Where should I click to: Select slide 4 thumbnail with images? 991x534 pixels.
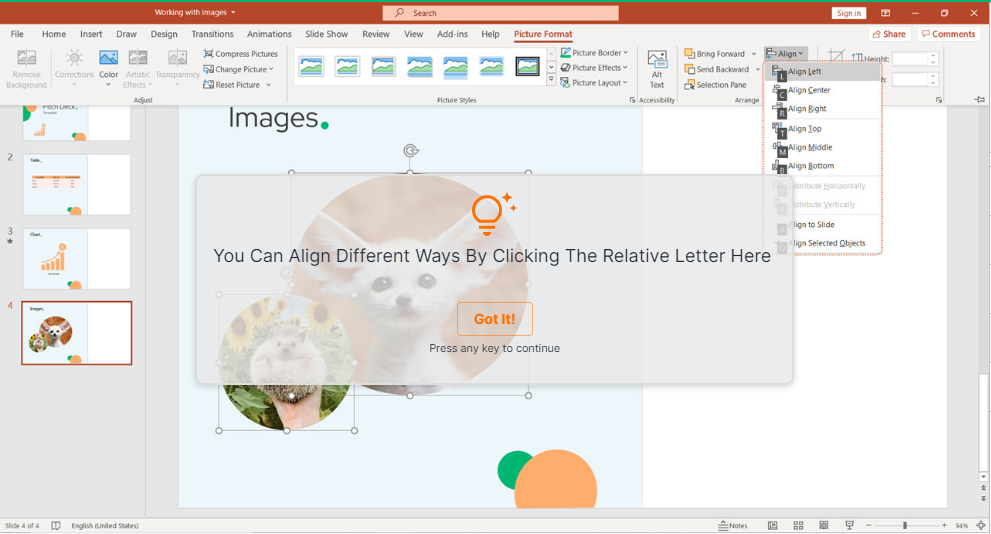tap(76, 333)
